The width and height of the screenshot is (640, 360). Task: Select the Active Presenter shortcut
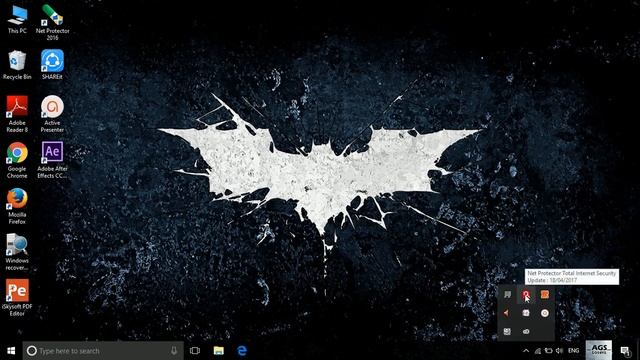tap(52, 114)
